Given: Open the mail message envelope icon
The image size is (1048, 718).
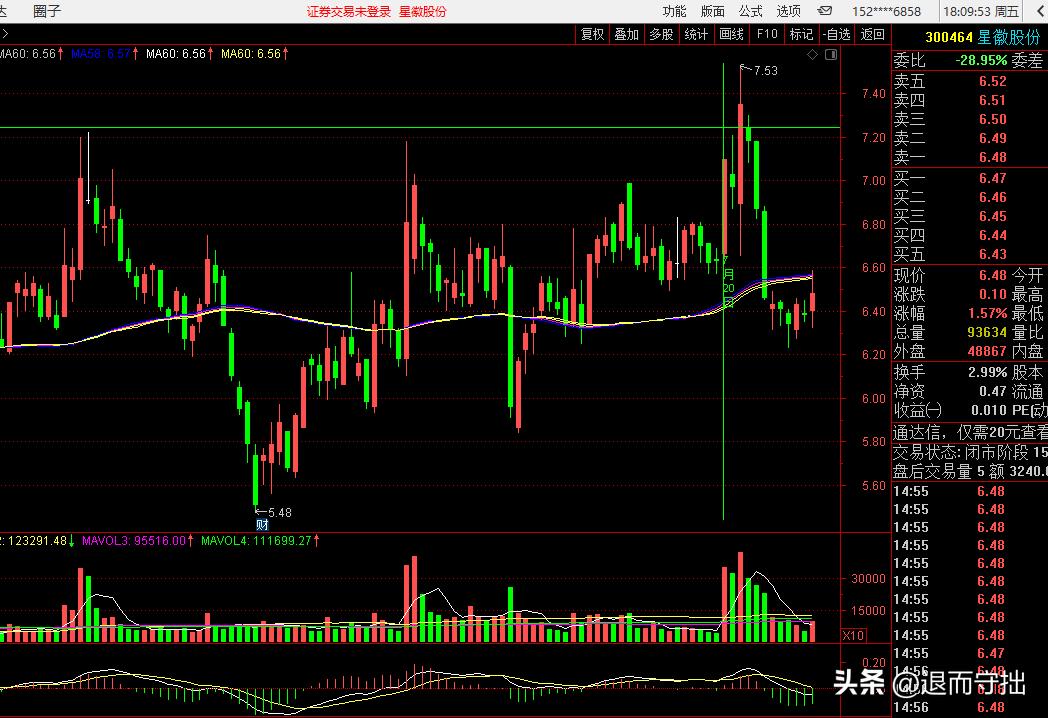Looking at the screenshot, I should [x=825, y=11].
